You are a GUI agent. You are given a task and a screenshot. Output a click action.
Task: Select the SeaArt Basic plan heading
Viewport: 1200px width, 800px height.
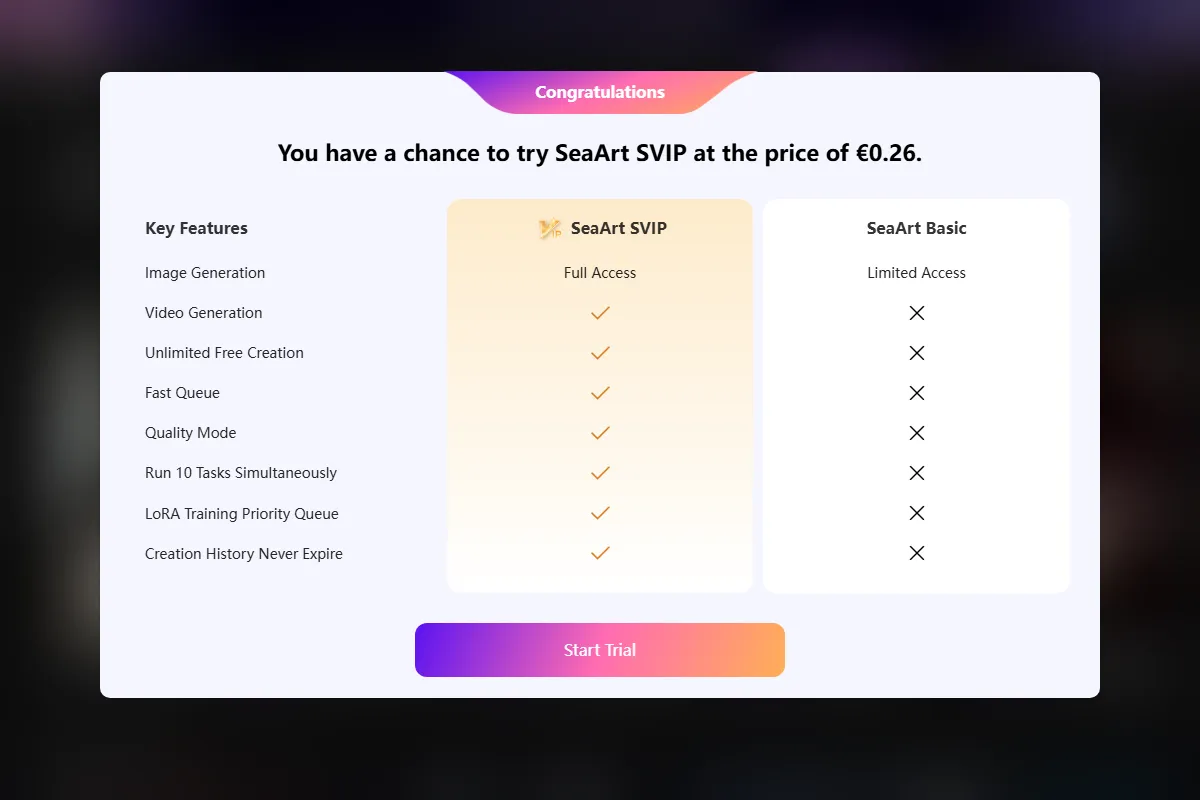pos(916,228)
